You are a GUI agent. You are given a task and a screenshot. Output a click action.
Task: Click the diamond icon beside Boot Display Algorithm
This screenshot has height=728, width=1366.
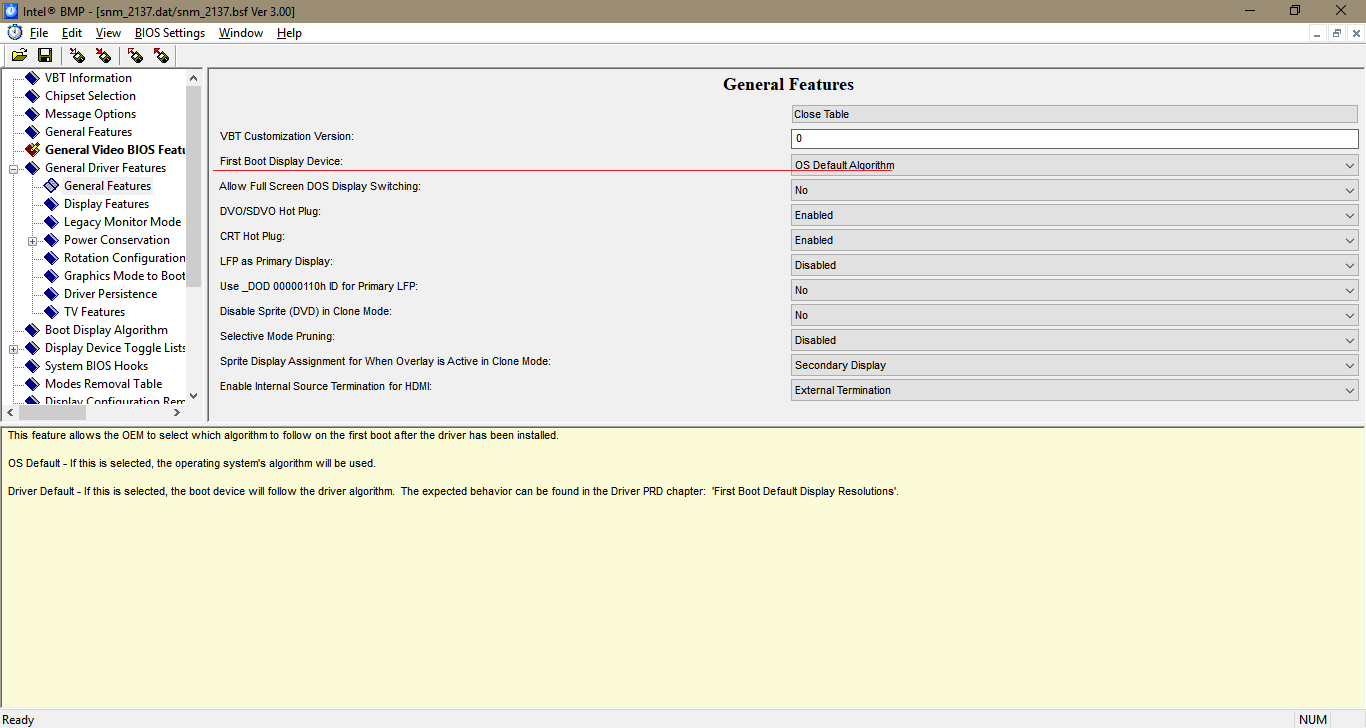(33, 330)
